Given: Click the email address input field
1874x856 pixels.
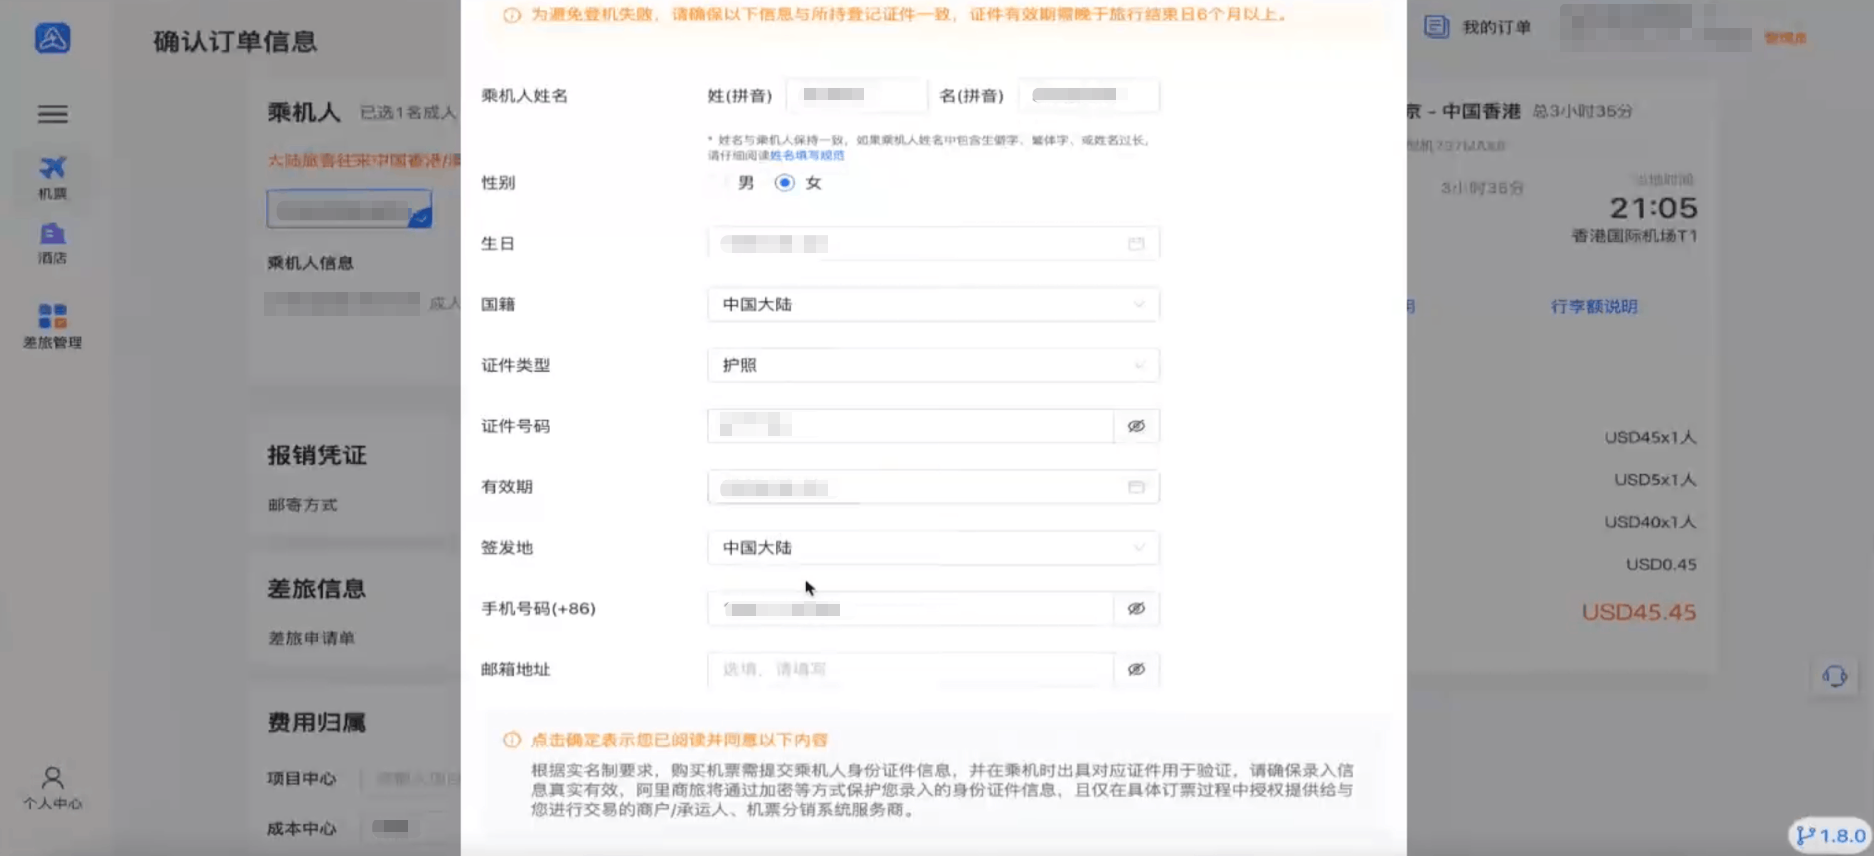Looking at the screenshot, I should 910,670.
